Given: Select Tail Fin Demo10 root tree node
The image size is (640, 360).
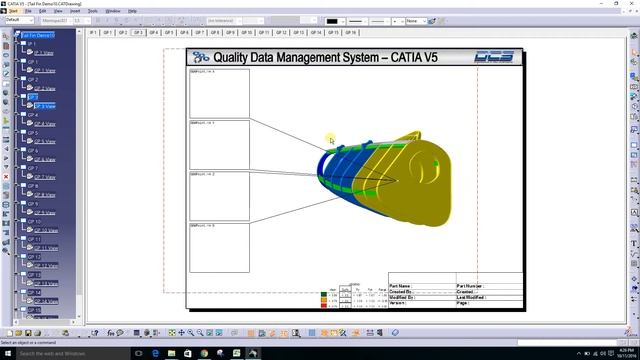Looking at the screenshot, I should [x=38, y=36].
